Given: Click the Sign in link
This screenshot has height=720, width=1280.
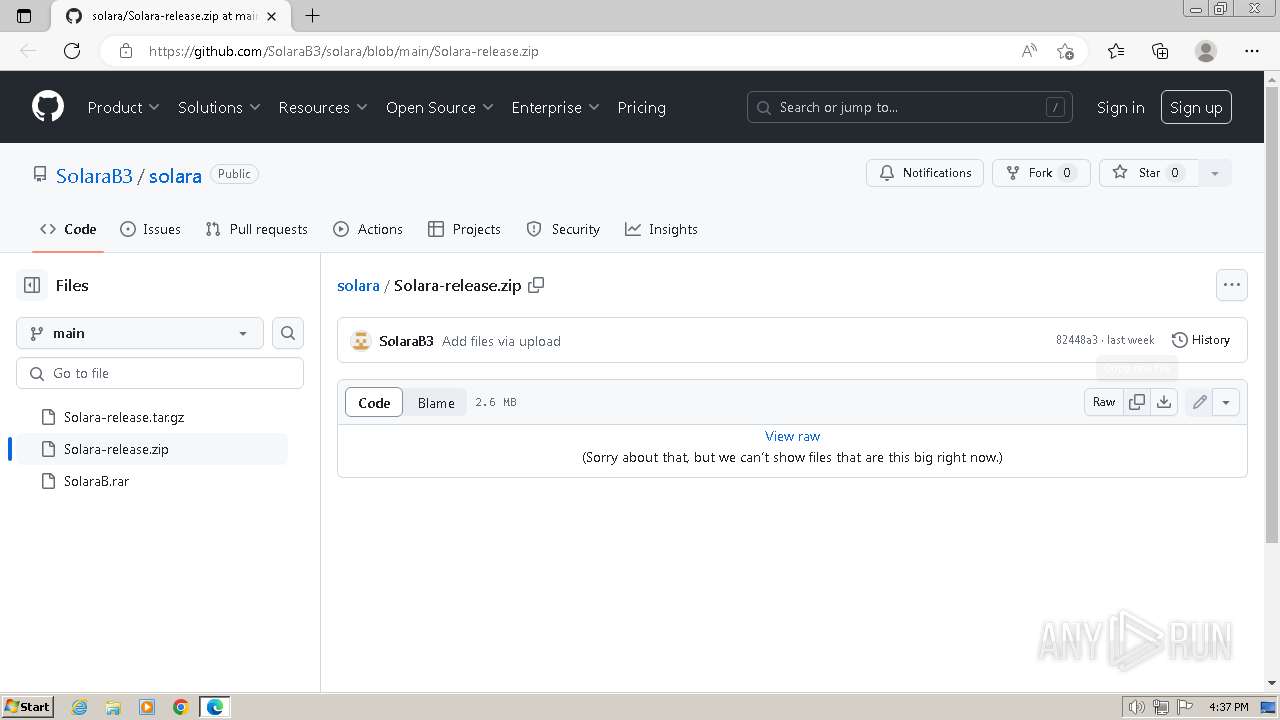Looking at the screenshot, I should coord(1120,107).
